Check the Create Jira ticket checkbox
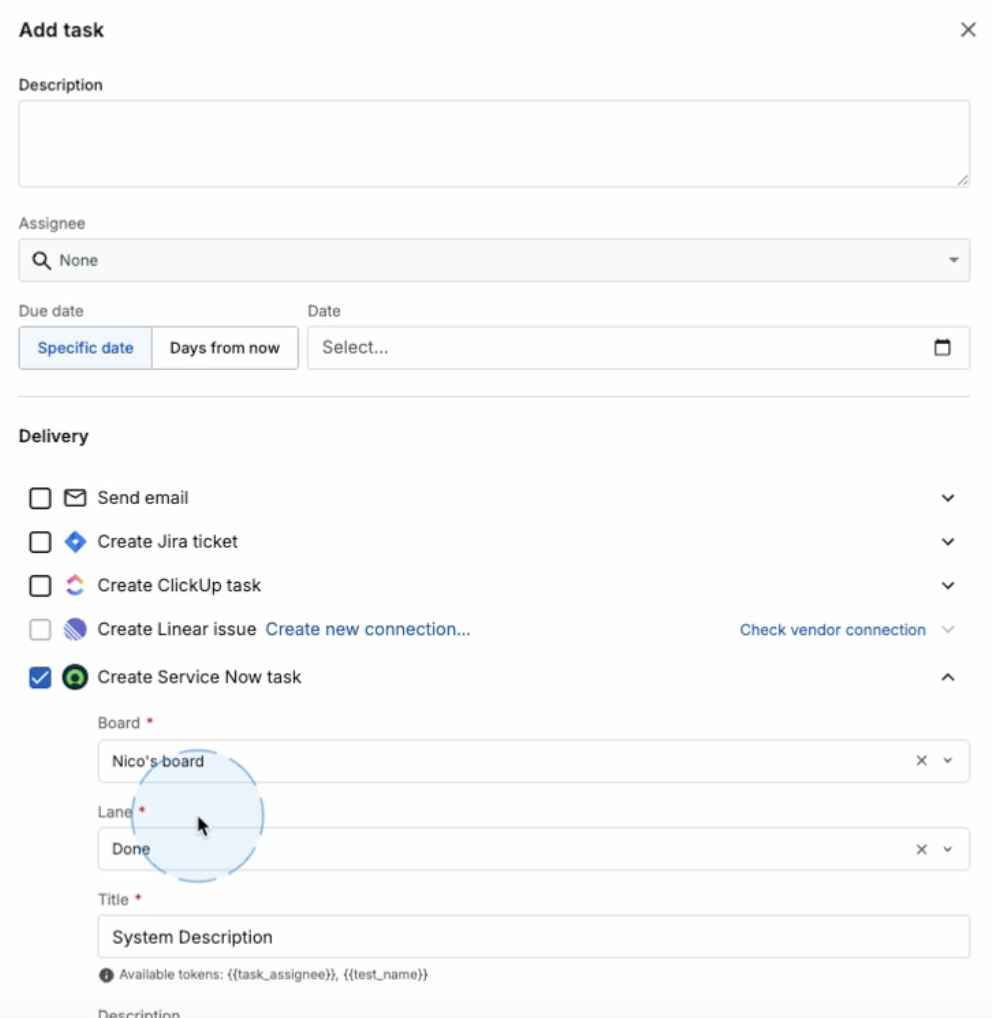This screenshot has height=1018, width=992. click(40, 542)
